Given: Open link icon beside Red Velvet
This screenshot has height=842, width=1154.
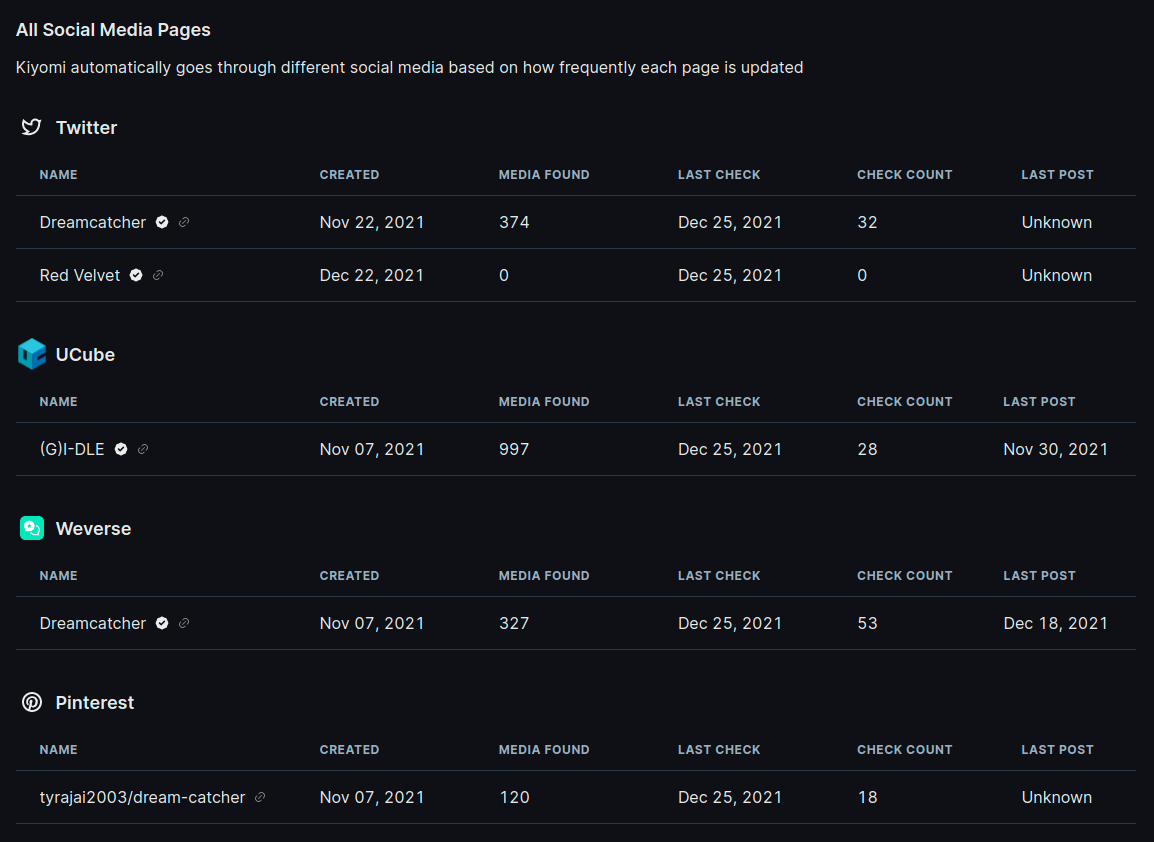Looking at the screenshot, I should 158,275.
